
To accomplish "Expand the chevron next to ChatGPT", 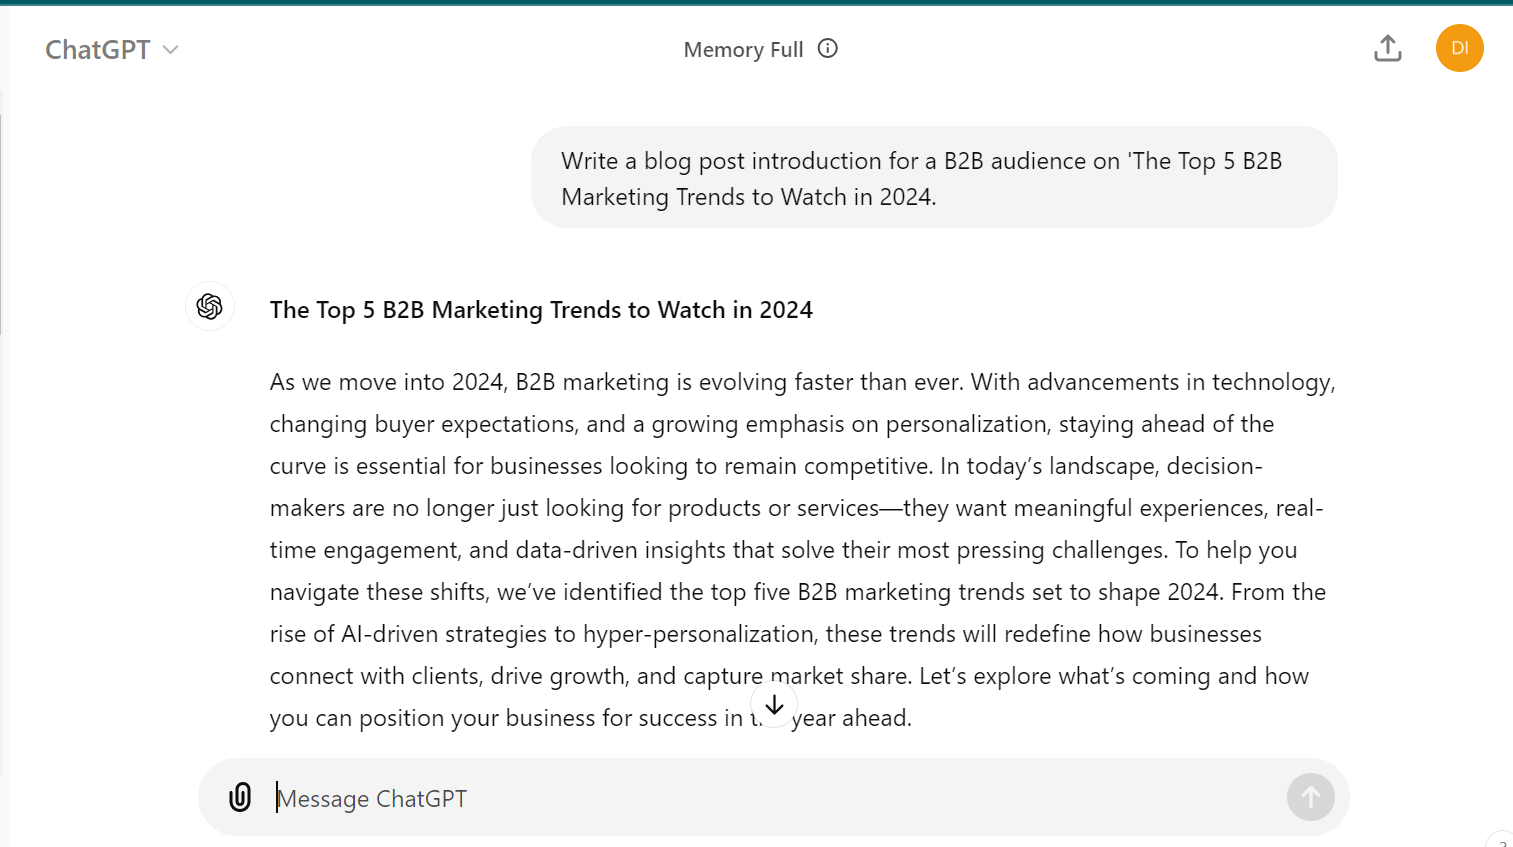I will coord(170,48).
